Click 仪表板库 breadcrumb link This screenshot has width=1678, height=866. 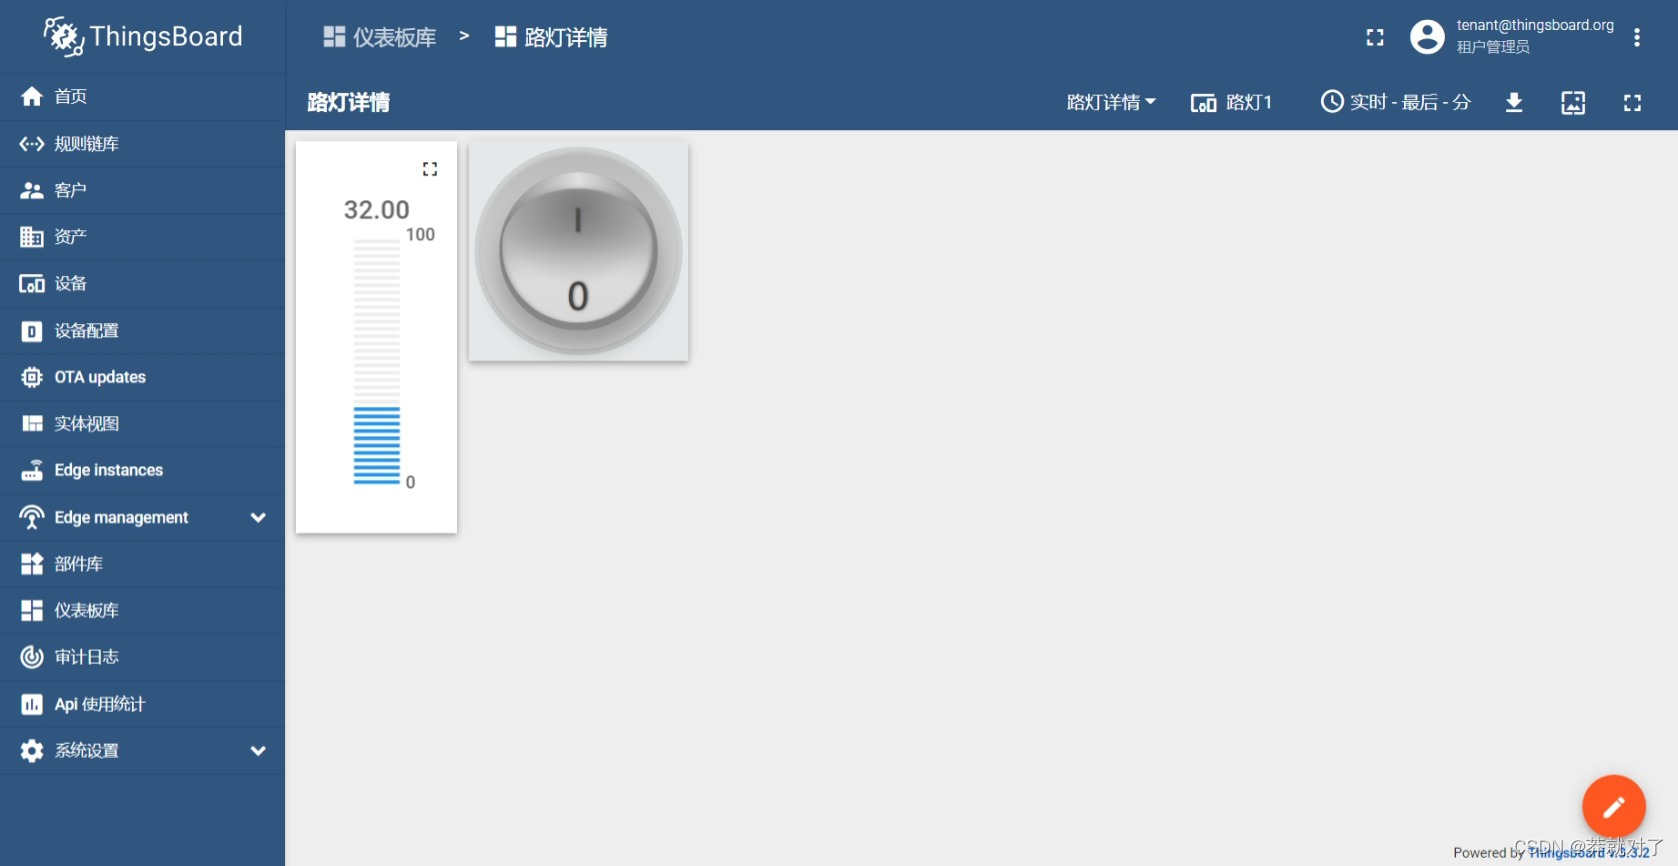point(380,37)
